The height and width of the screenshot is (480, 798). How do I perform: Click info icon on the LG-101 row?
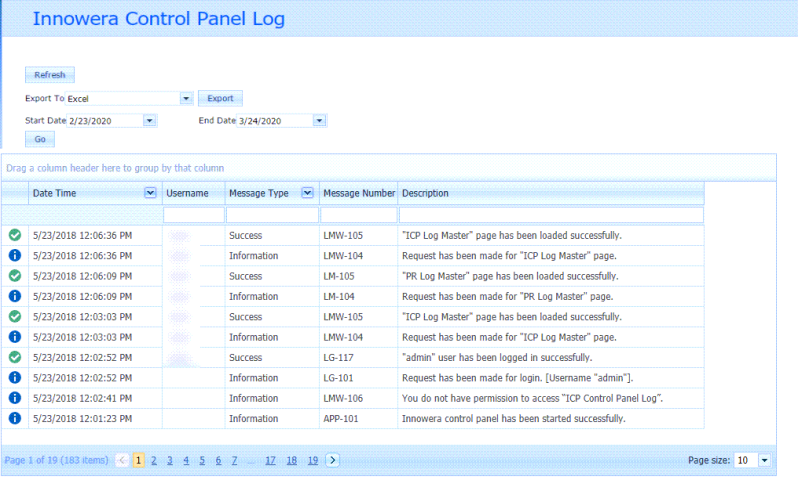click(15, 378)
